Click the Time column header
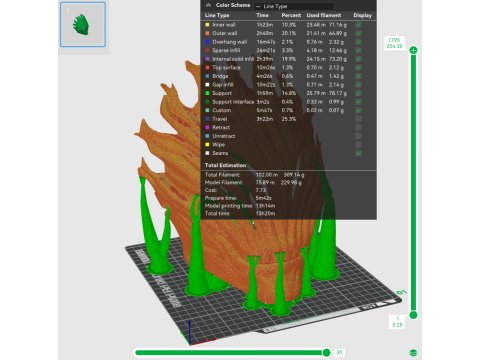Viewport: 480px width, 360px height. point(262,15)
